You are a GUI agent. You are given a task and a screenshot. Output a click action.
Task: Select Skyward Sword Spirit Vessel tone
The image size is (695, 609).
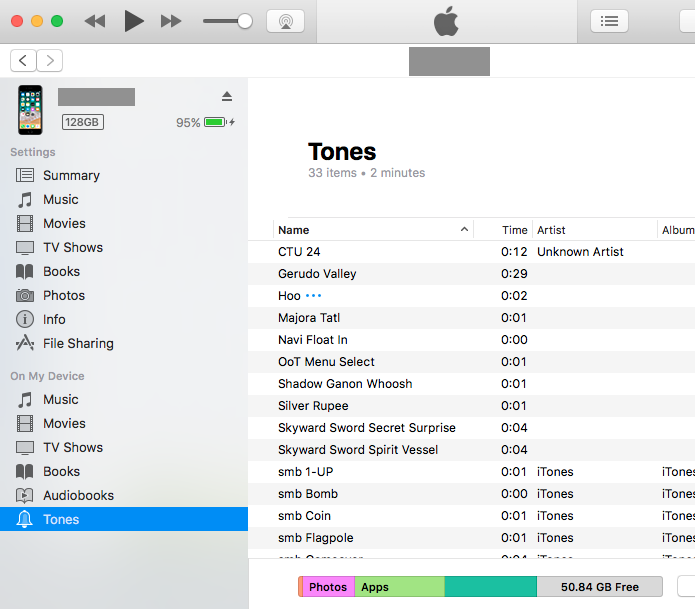click(471, 450)
